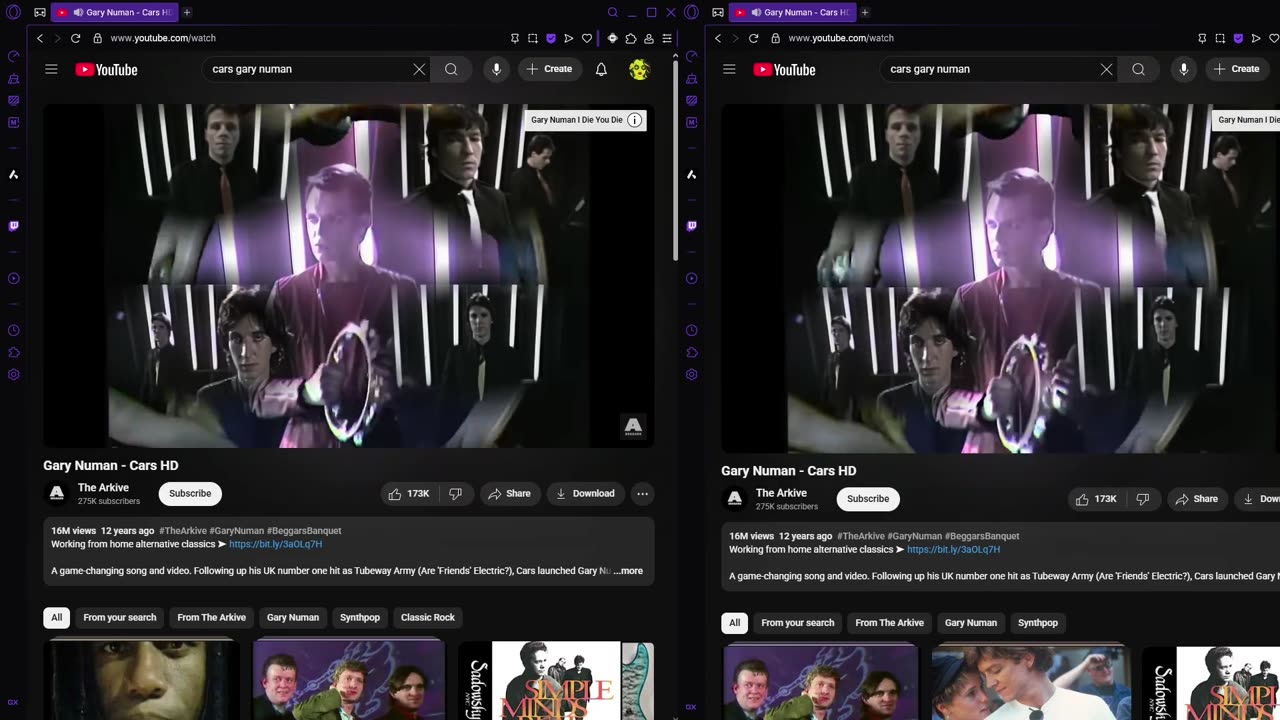Open new tab in left window

click(x=186, y=12)
